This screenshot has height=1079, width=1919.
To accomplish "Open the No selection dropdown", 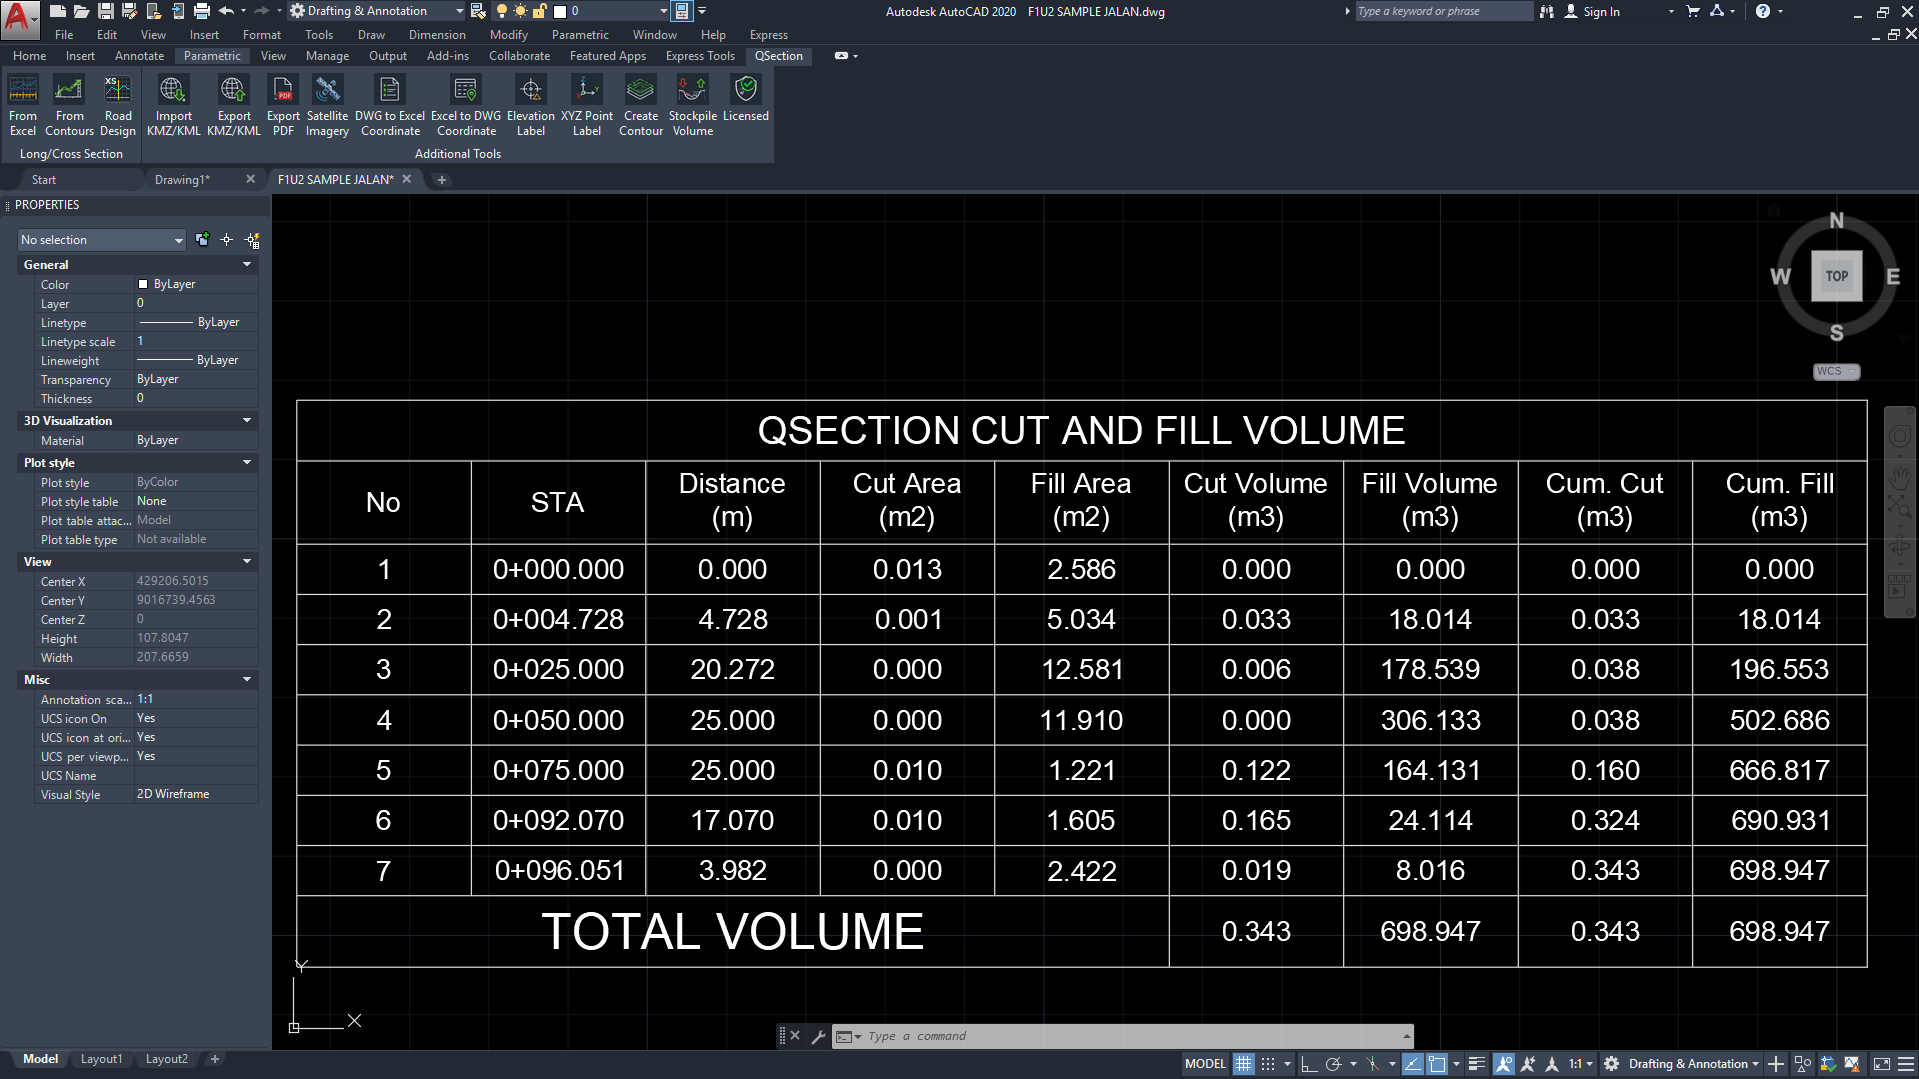I will click(x=102, y=240).
